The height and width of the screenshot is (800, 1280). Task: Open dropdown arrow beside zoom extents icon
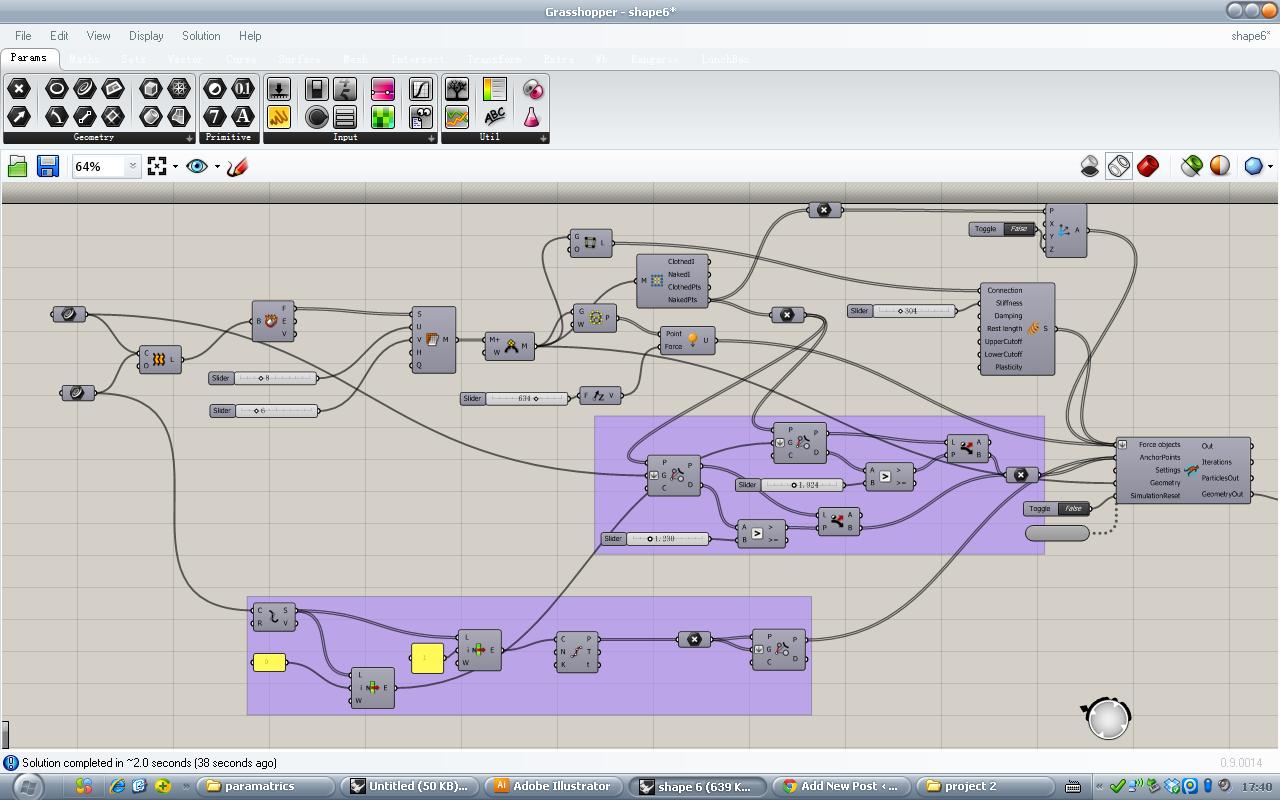tap(175, 167)
